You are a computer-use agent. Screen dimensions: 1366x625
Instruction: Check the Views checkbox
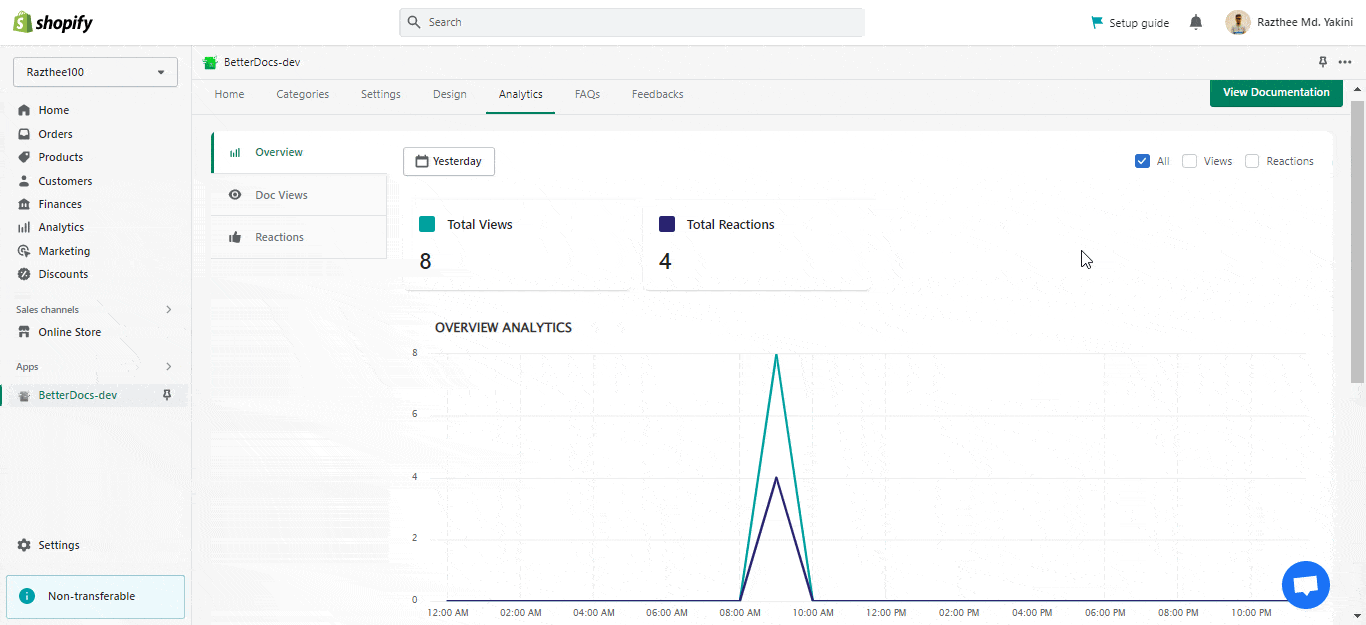(x=1189, y=161)
